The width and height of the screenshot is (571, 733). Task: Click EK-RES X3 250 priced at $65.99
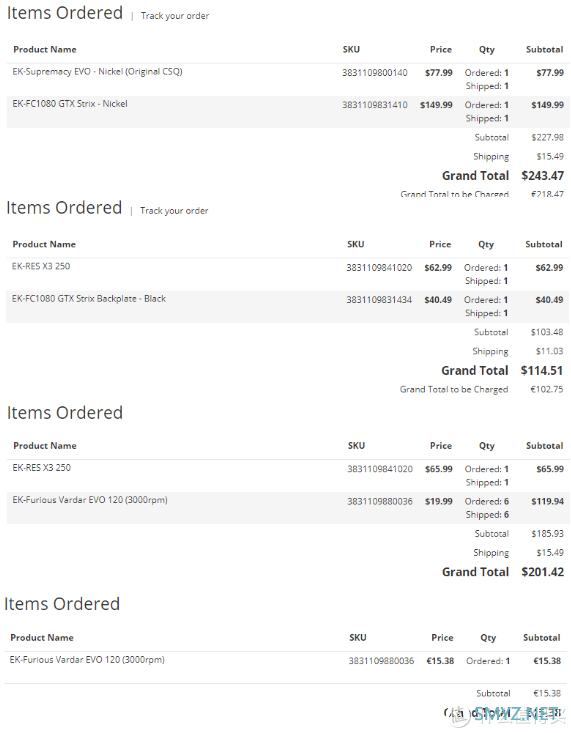click(x=42, y=468)
